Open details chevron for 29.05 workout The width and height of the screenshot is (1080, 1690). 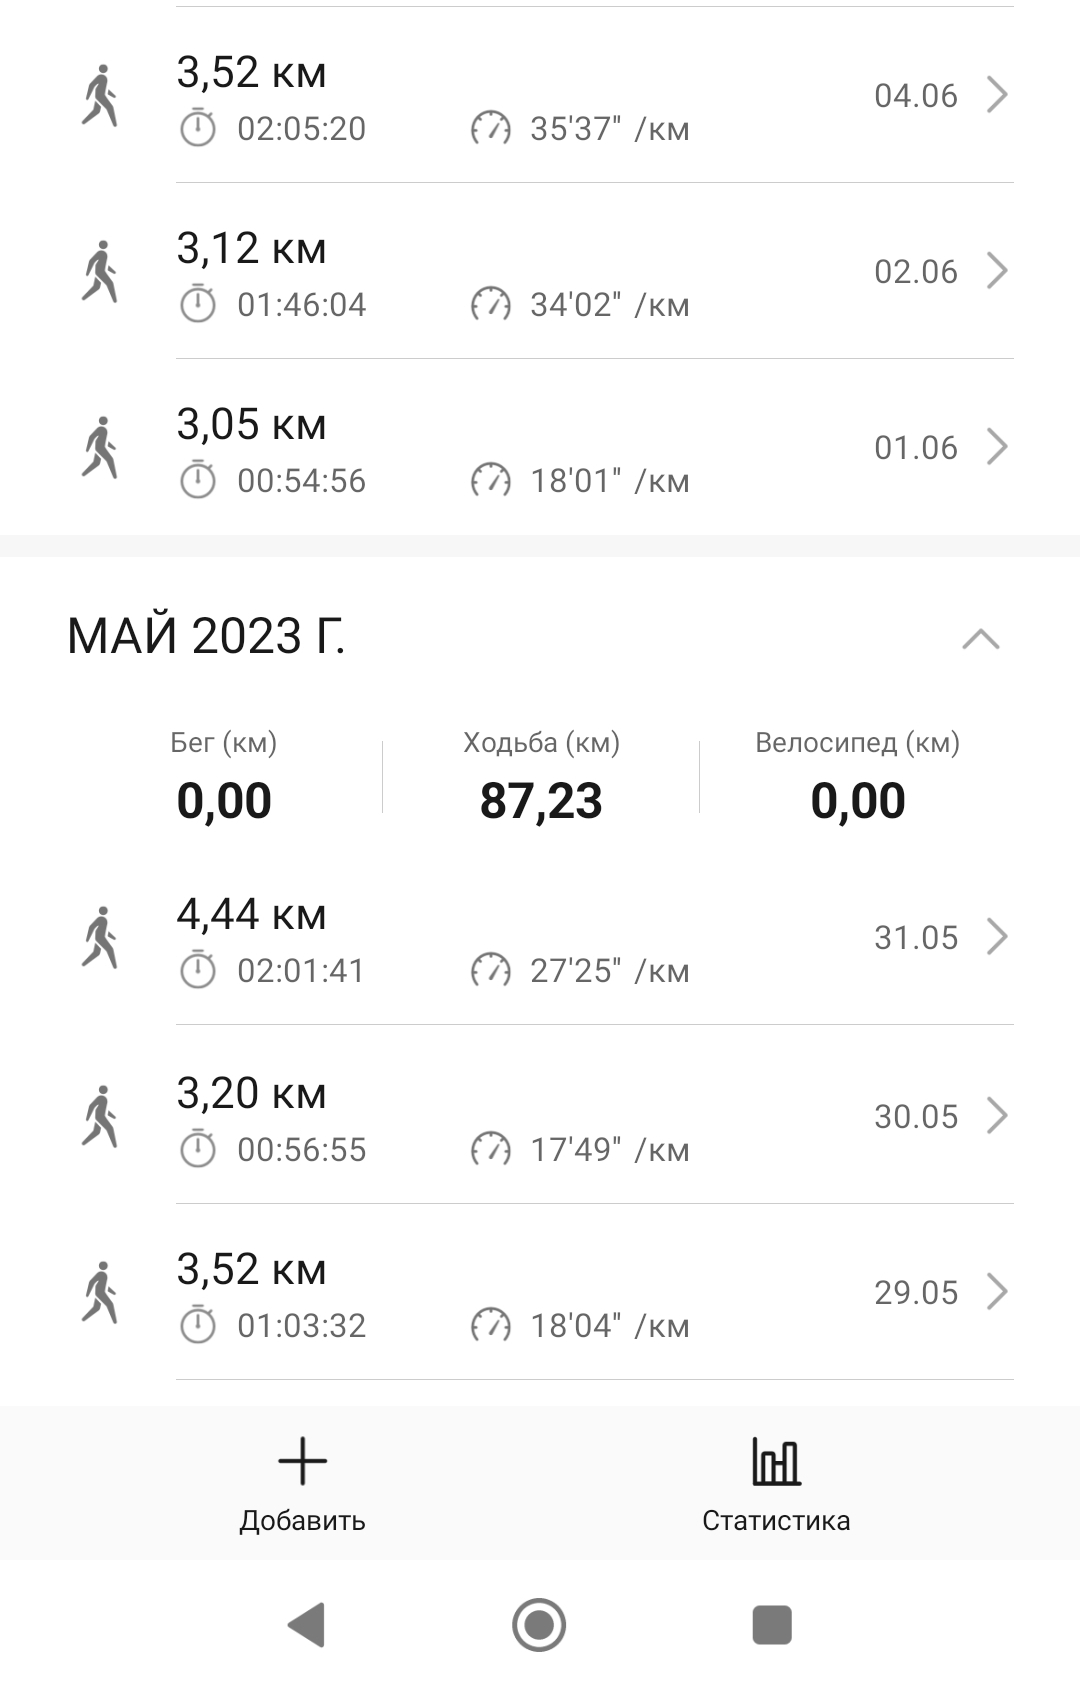[x=996, y=1292]
